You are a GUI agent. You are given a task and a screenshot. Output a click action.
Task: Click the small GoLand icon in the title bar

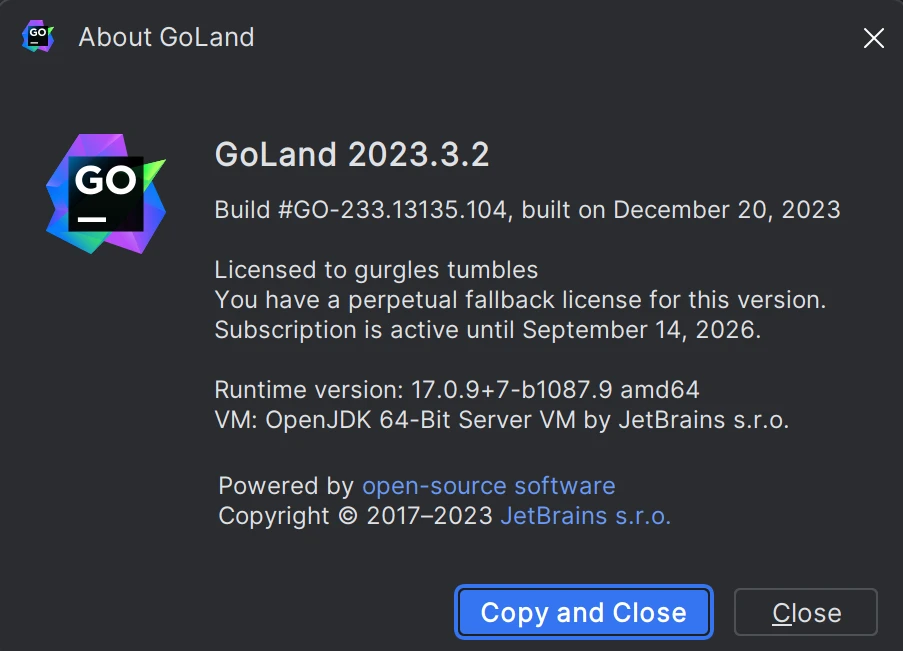[x=38, y=36]
